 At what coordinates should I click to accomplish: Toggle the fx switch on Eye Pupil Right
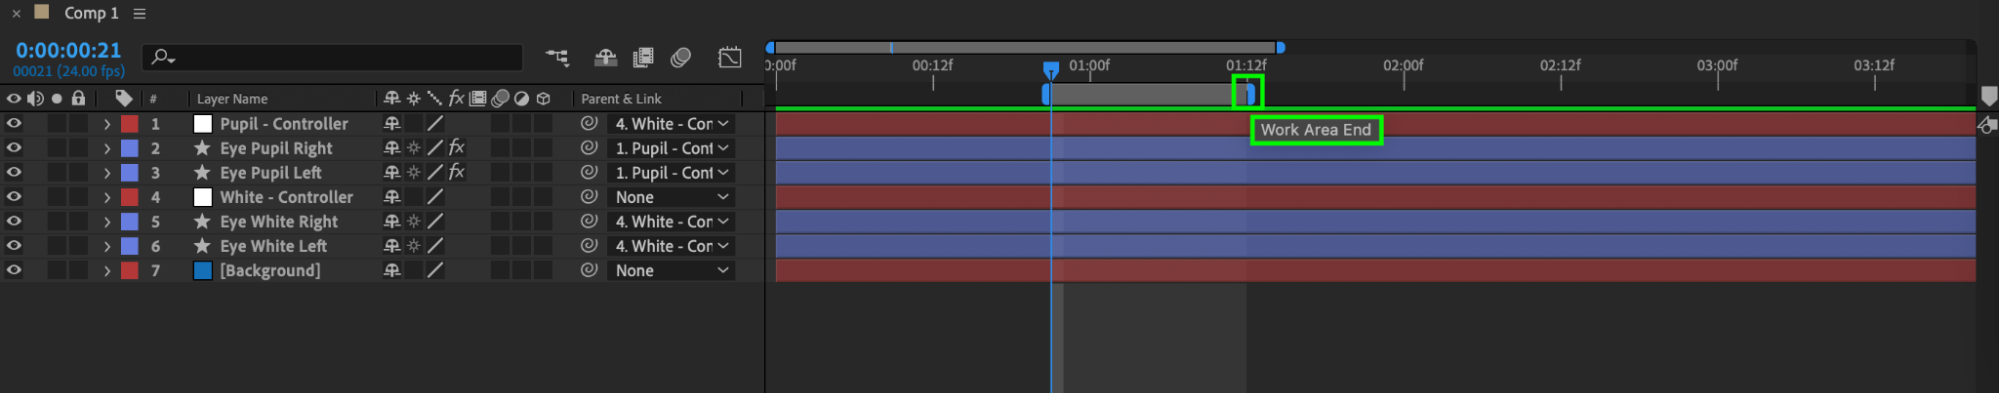[456, 148]
